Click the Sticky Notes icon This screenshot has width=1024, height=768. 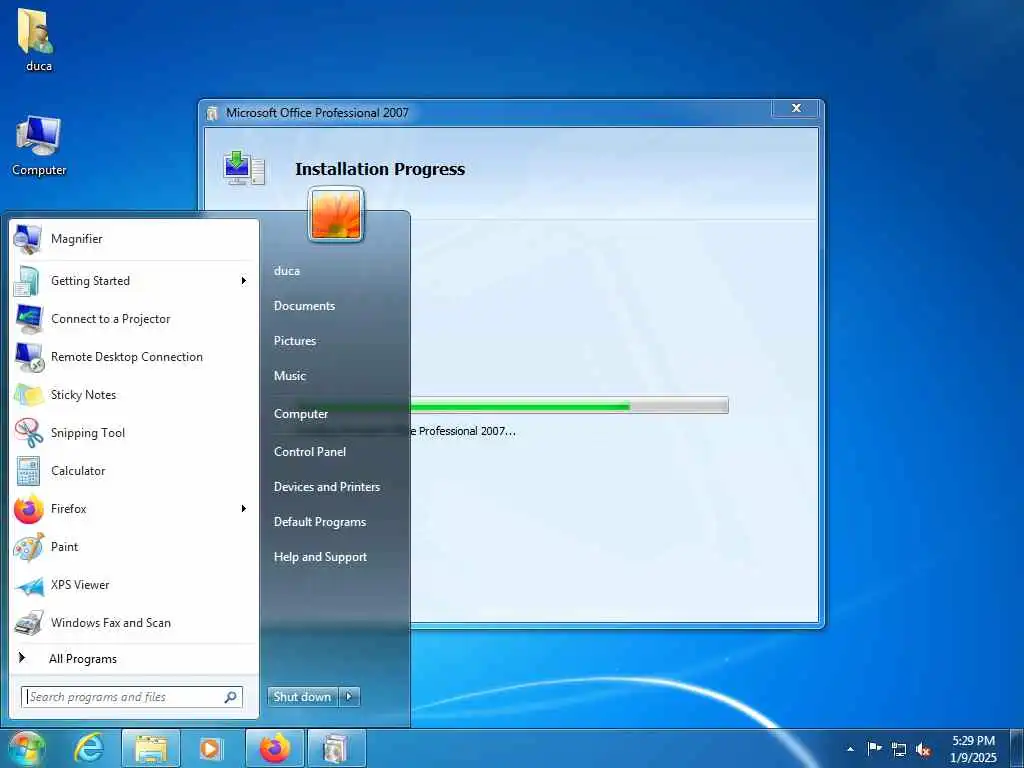(x=29, y=395)
